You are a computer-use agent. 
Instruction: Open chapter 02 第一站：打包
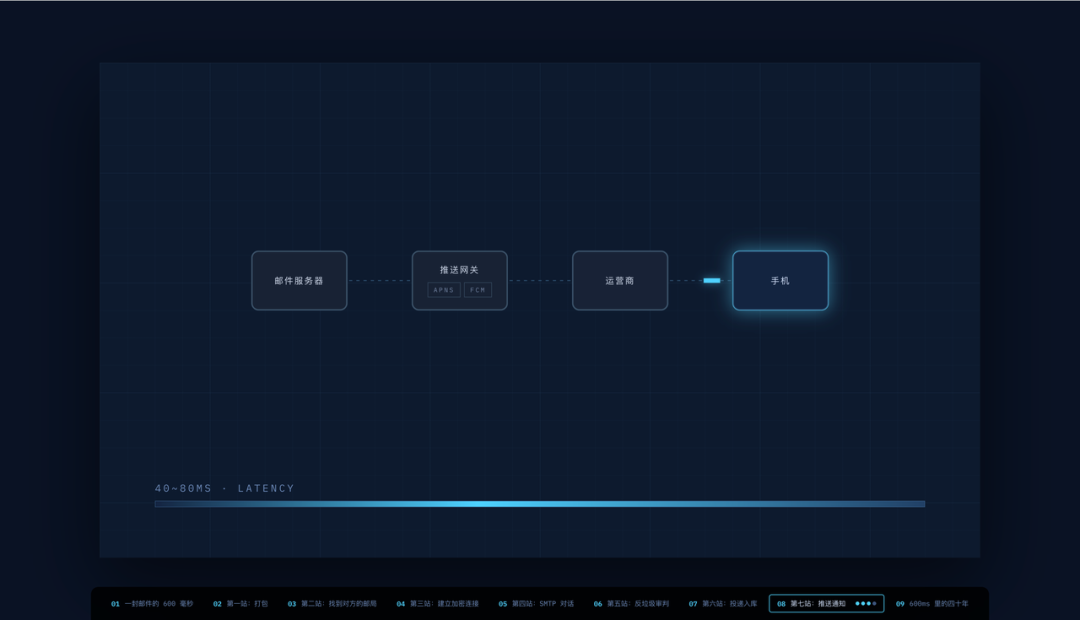coord(240,603)
